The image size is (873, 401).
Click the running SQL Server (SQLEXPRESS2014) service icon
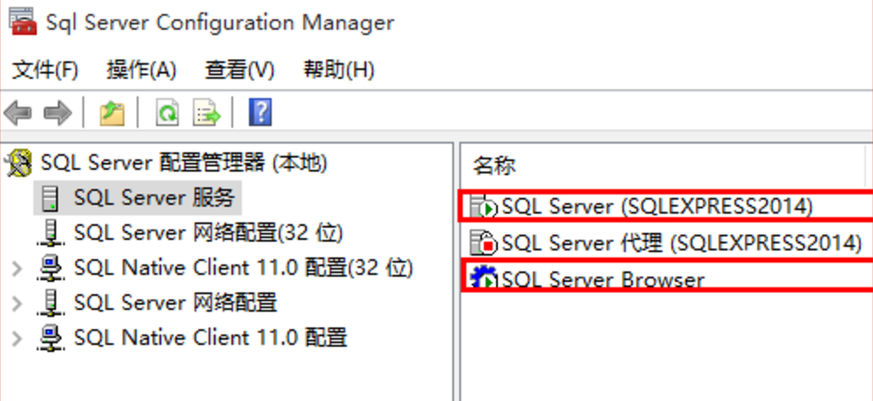click(x=483, y=207)
